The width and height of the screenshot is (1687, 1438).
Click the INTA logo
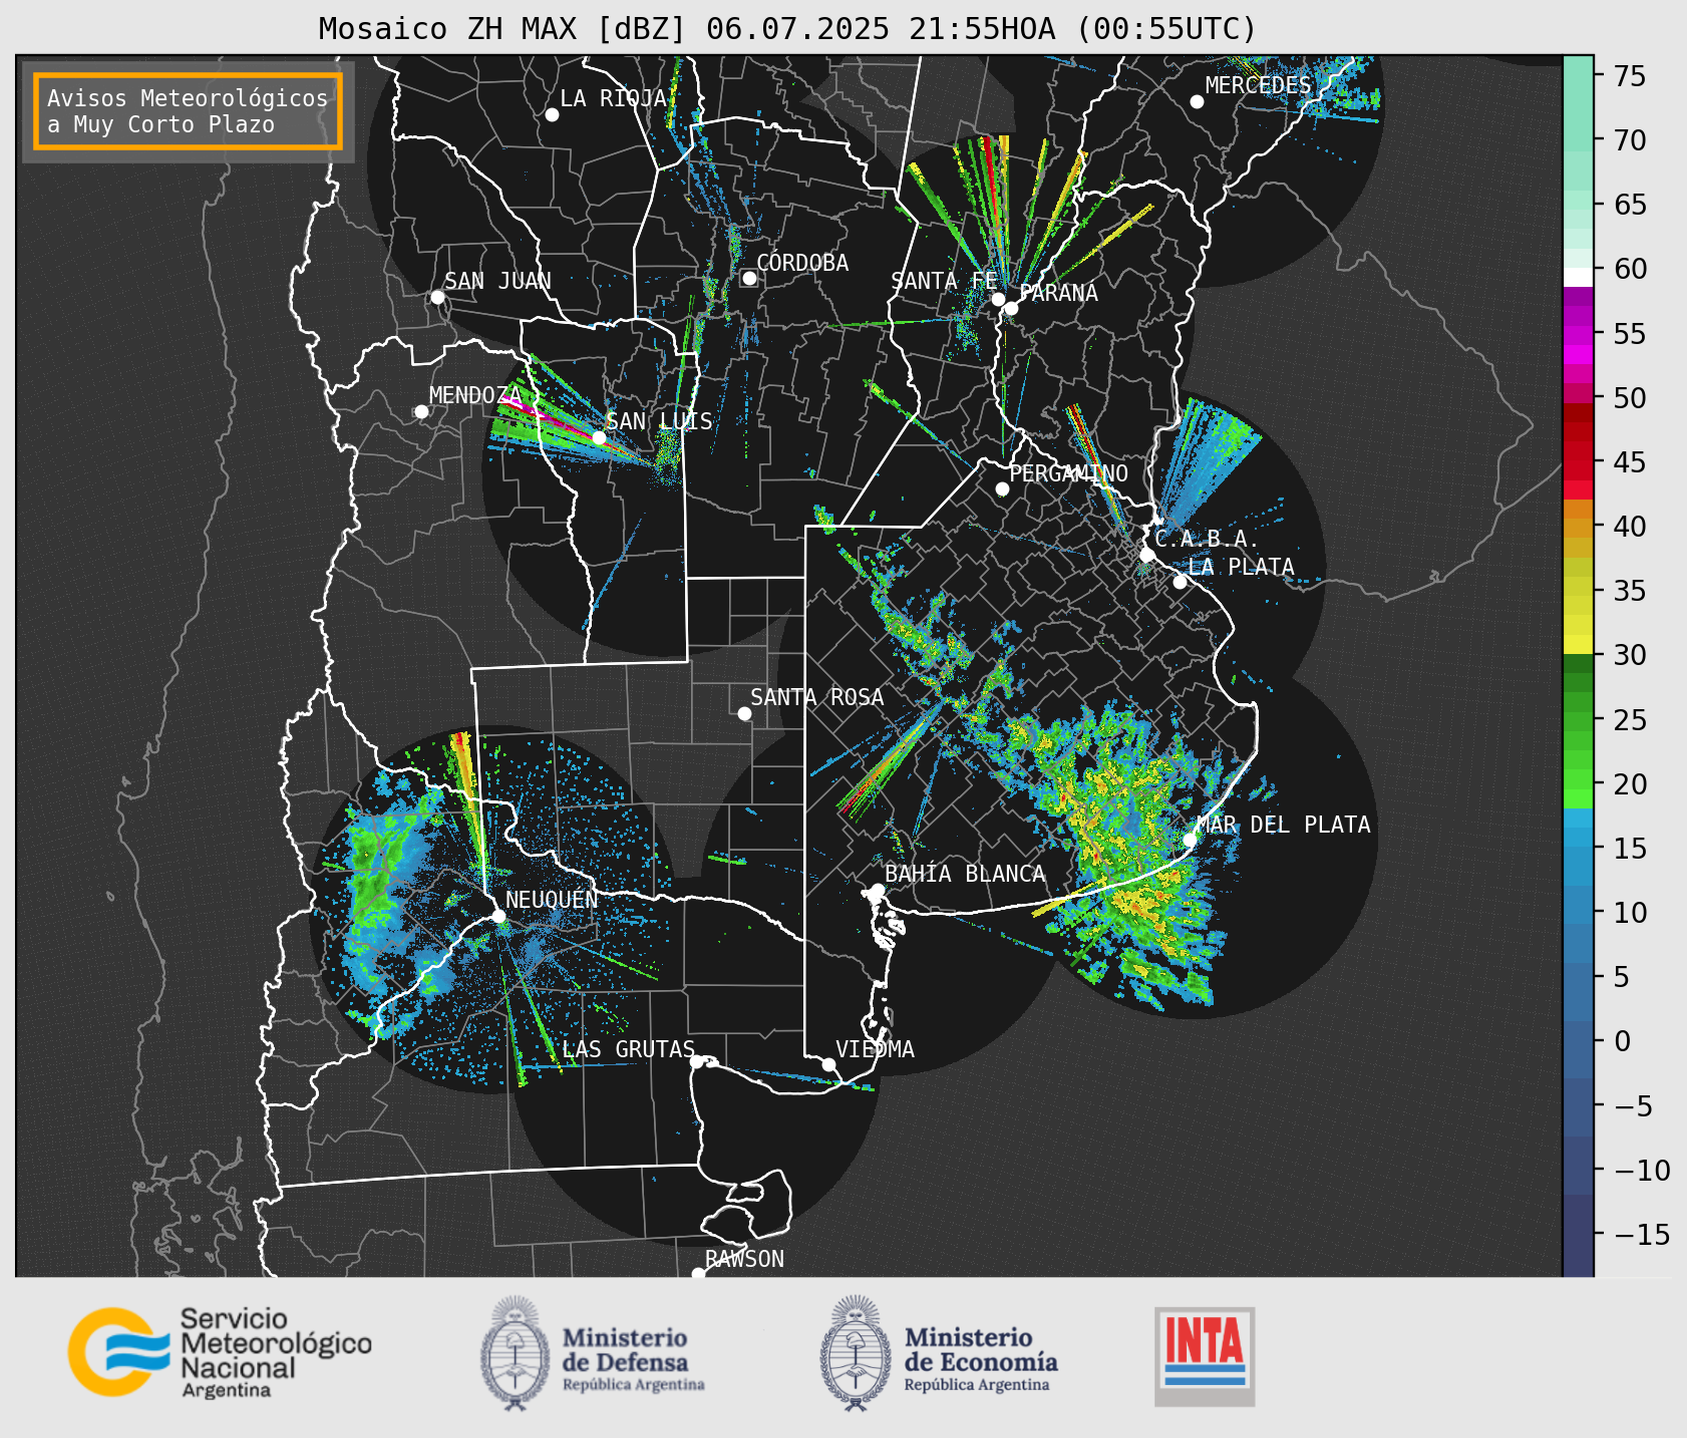[x=1204, y=1356]
